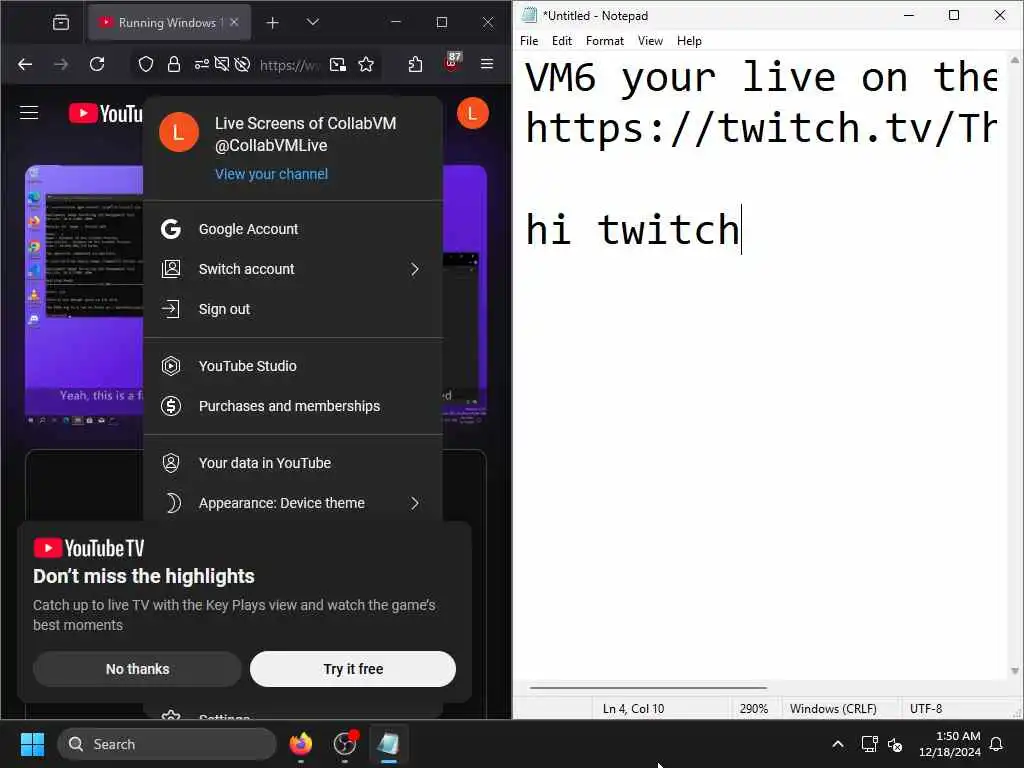Sign out of the YouTube account
The image size is (1024, 768).
coord(293,309)
